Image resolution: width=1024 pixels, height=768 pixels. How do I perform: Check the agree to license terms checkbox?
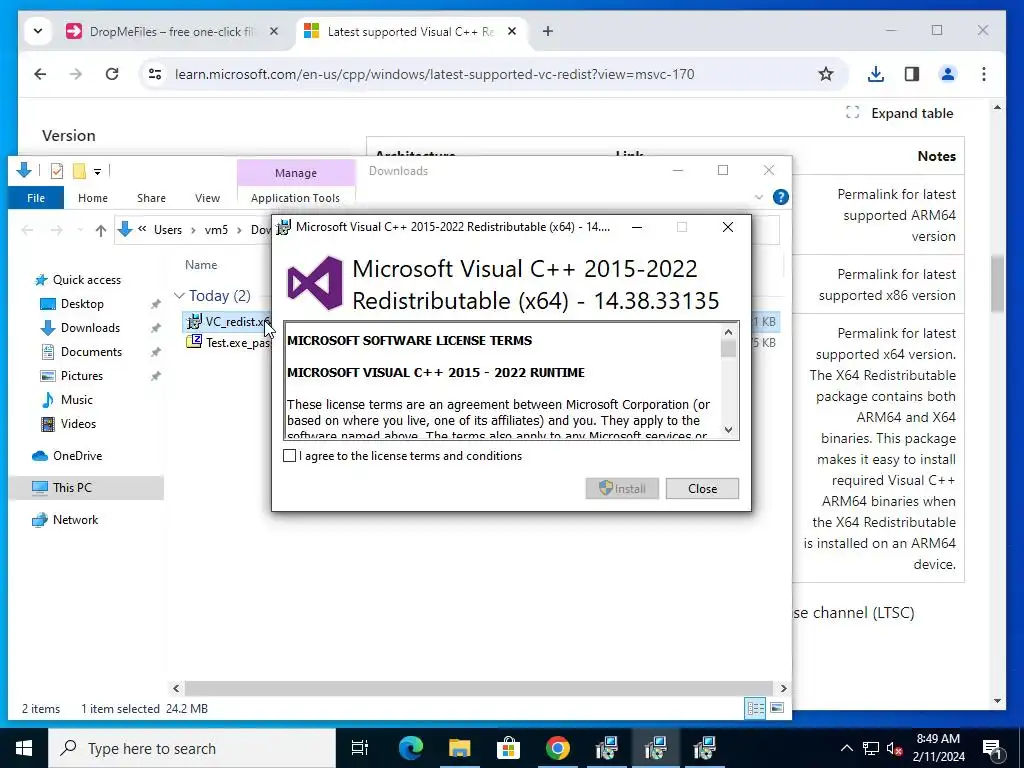pos(289,456)
